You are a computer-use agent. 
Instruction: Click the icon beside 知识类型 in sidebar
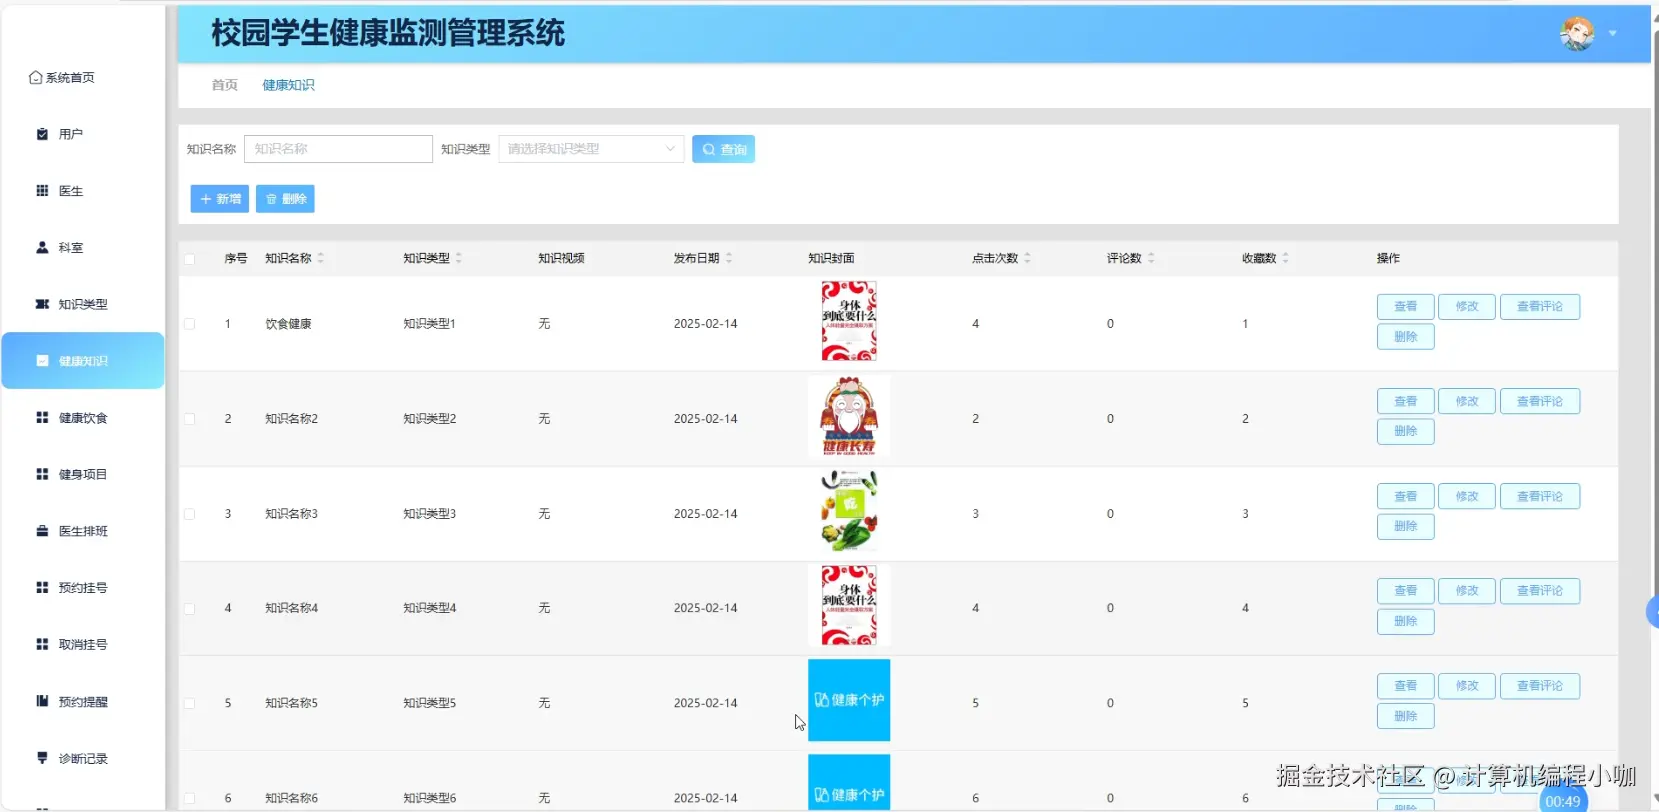pyautogui.click(x=42, y=304)
